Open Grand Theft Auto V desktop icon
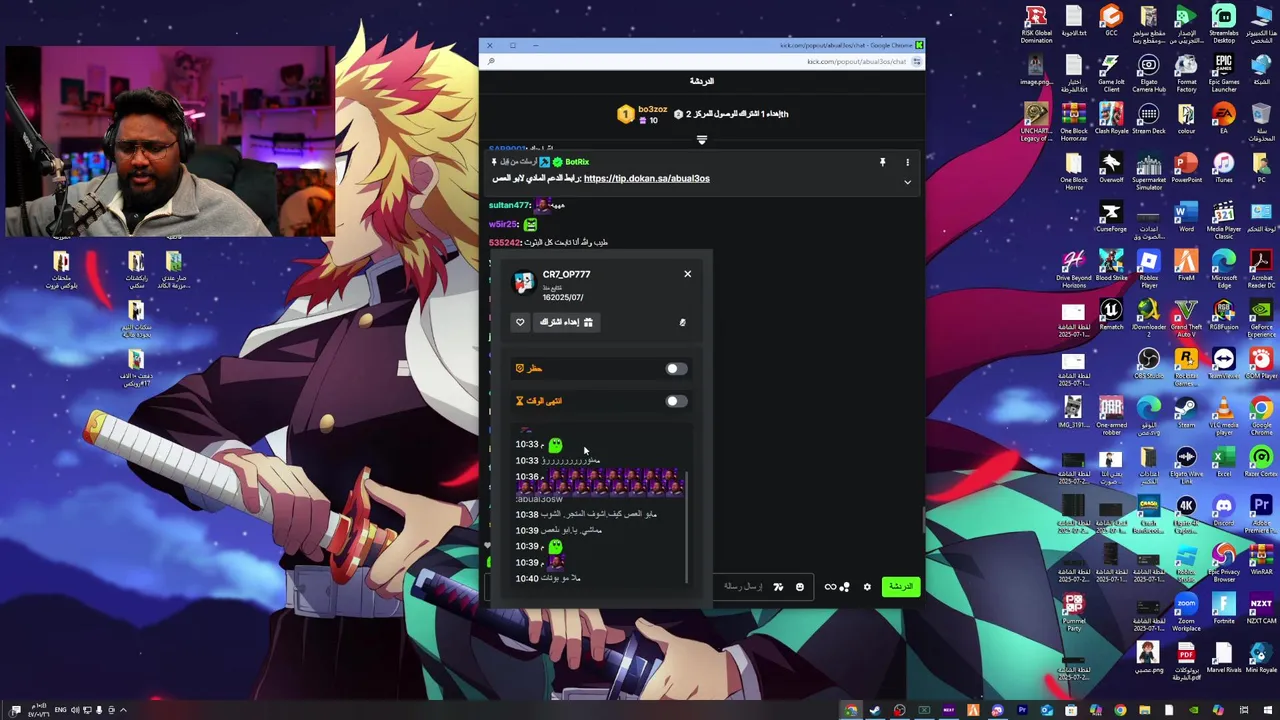 point(1186,318)
